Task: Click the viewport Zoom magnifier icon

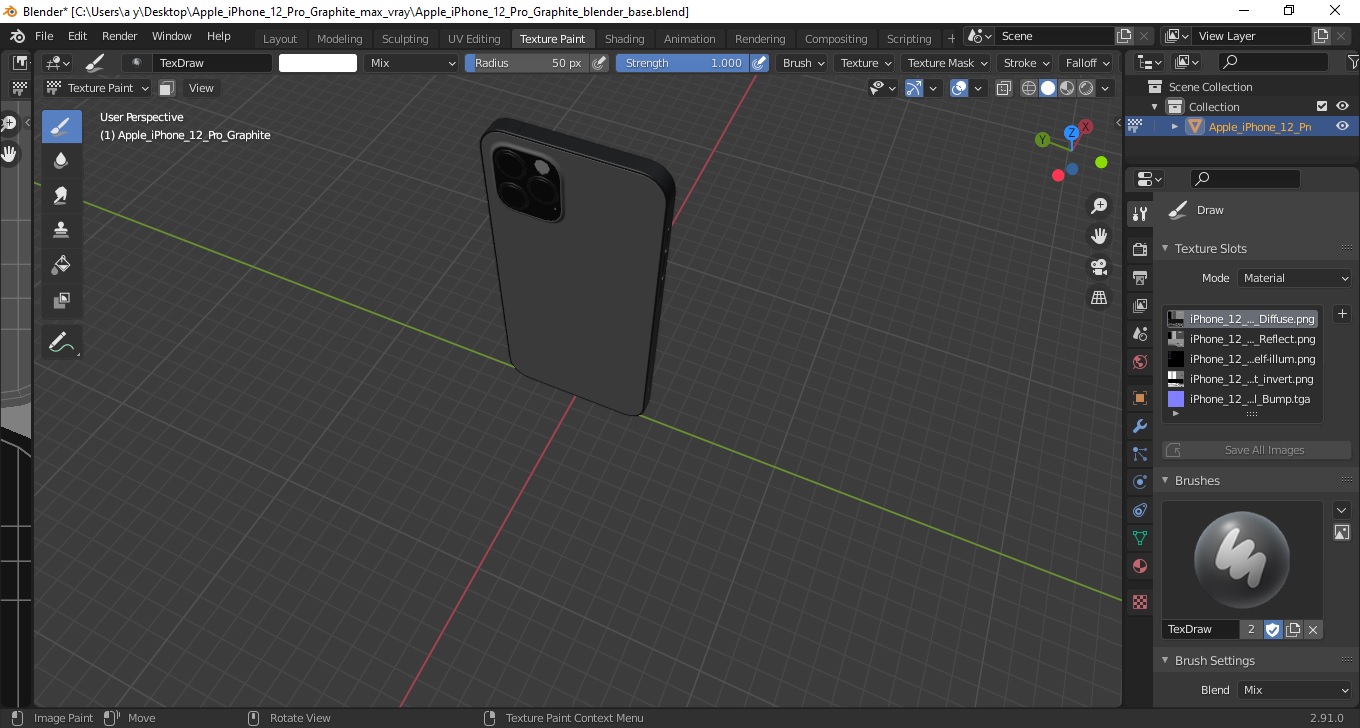Action: [1099, 205]
